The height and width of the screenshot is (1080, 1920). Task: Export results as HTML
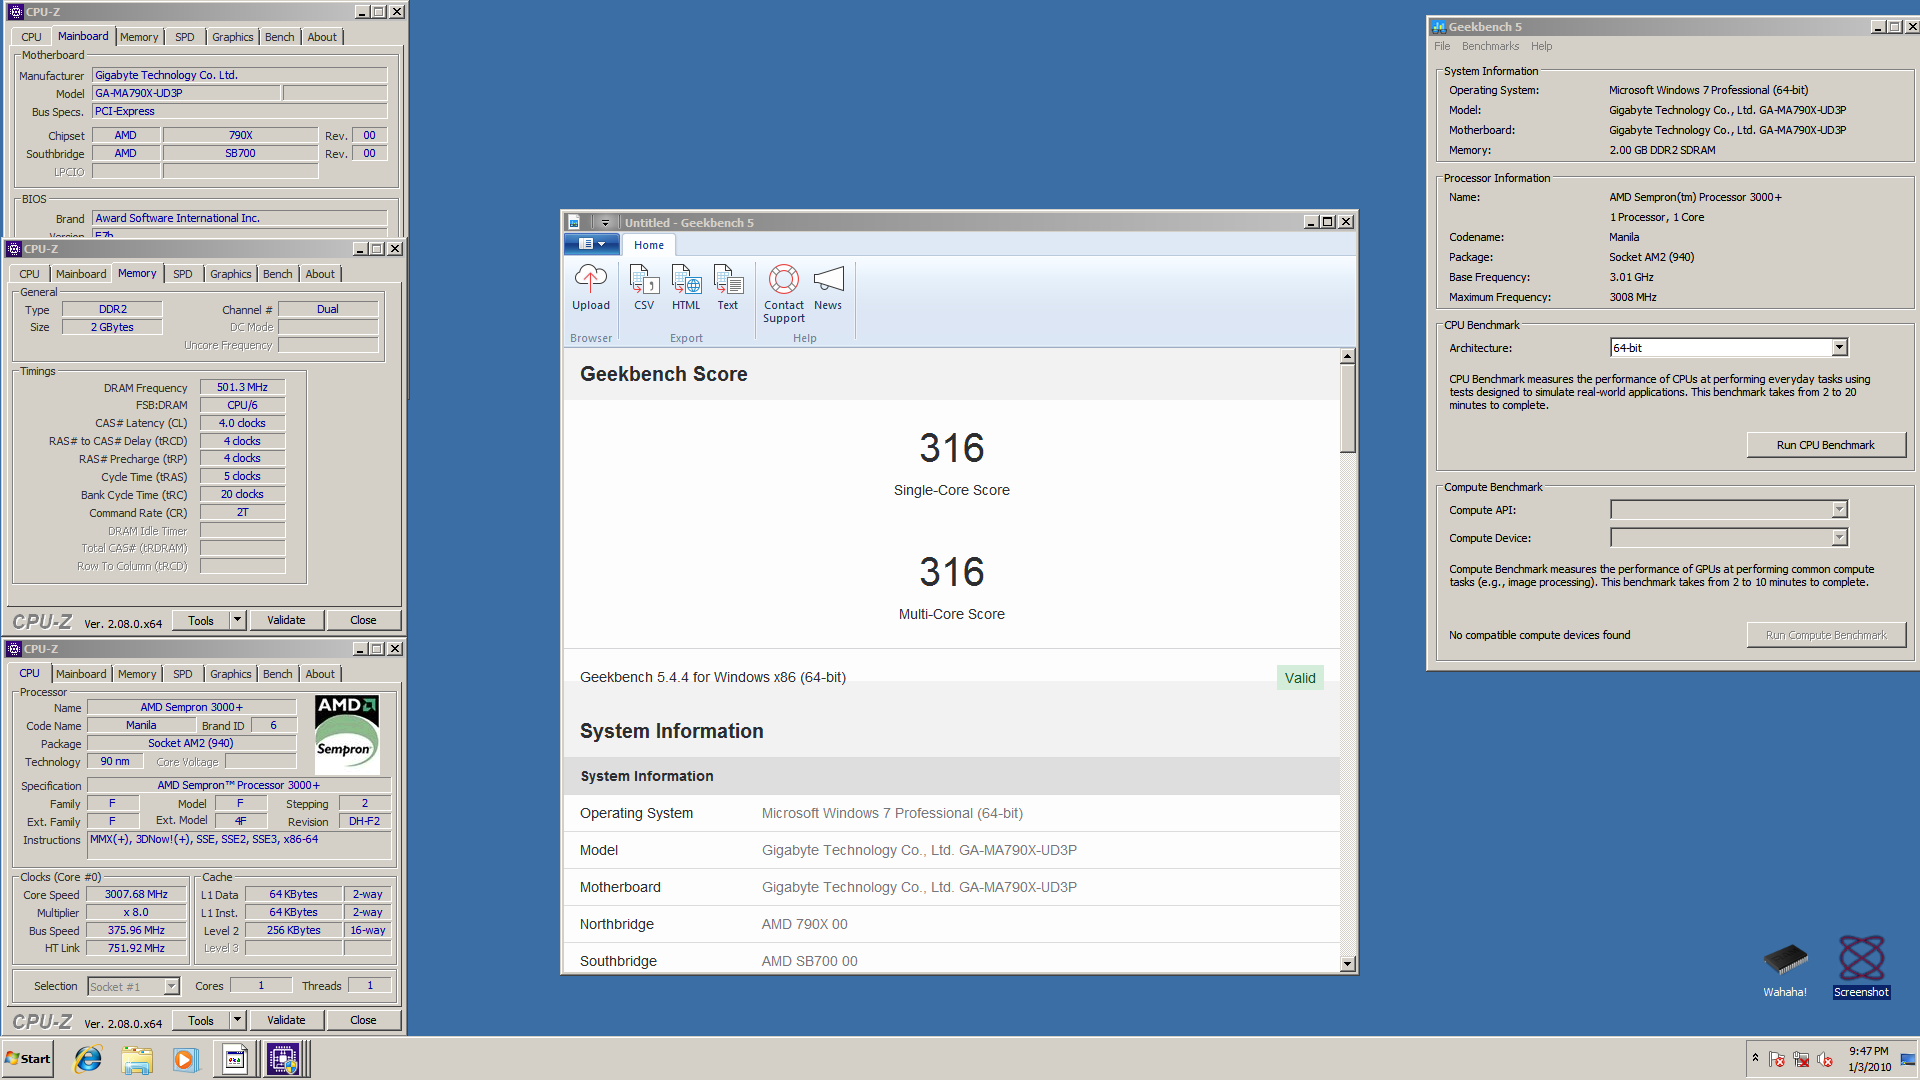pyautogui.click(x=686, y=288)
